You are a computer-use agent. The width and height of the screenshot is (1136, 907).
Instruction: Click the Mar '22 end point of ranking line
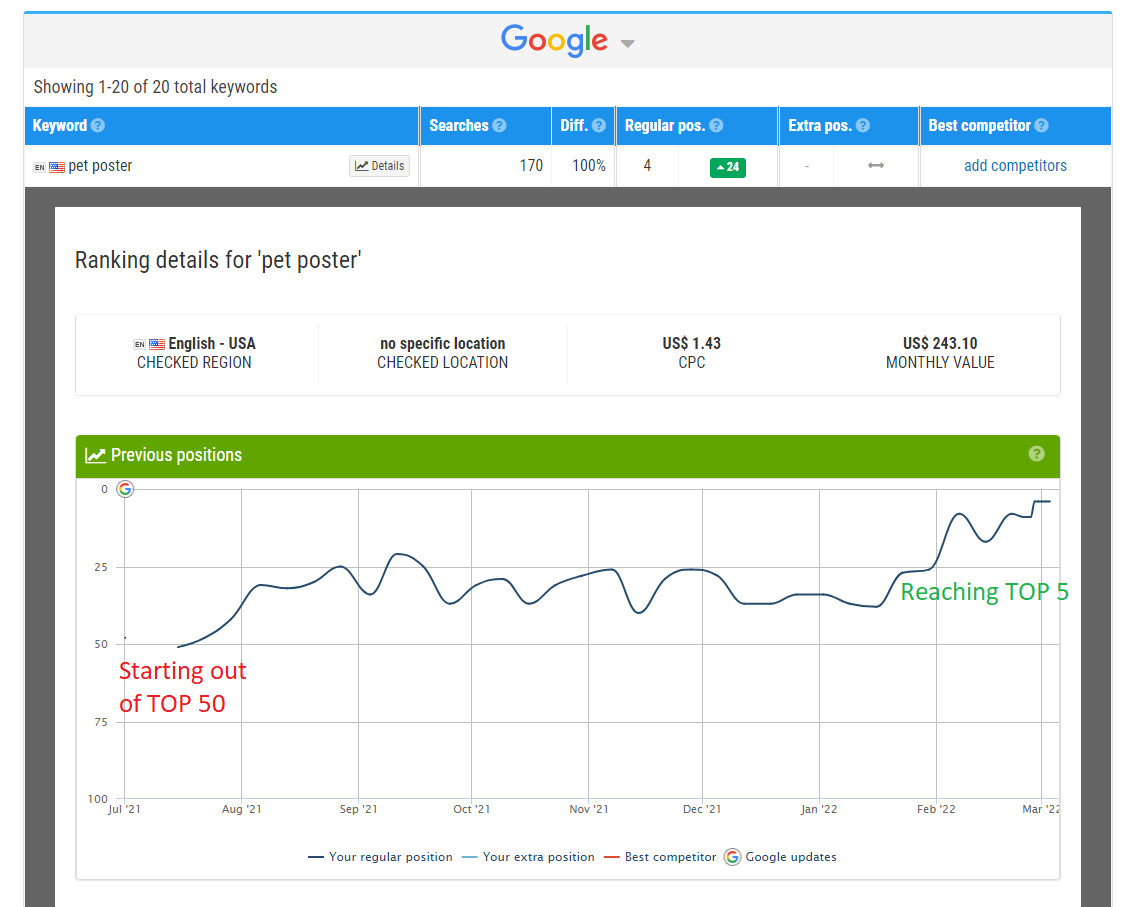[1048, 501]
